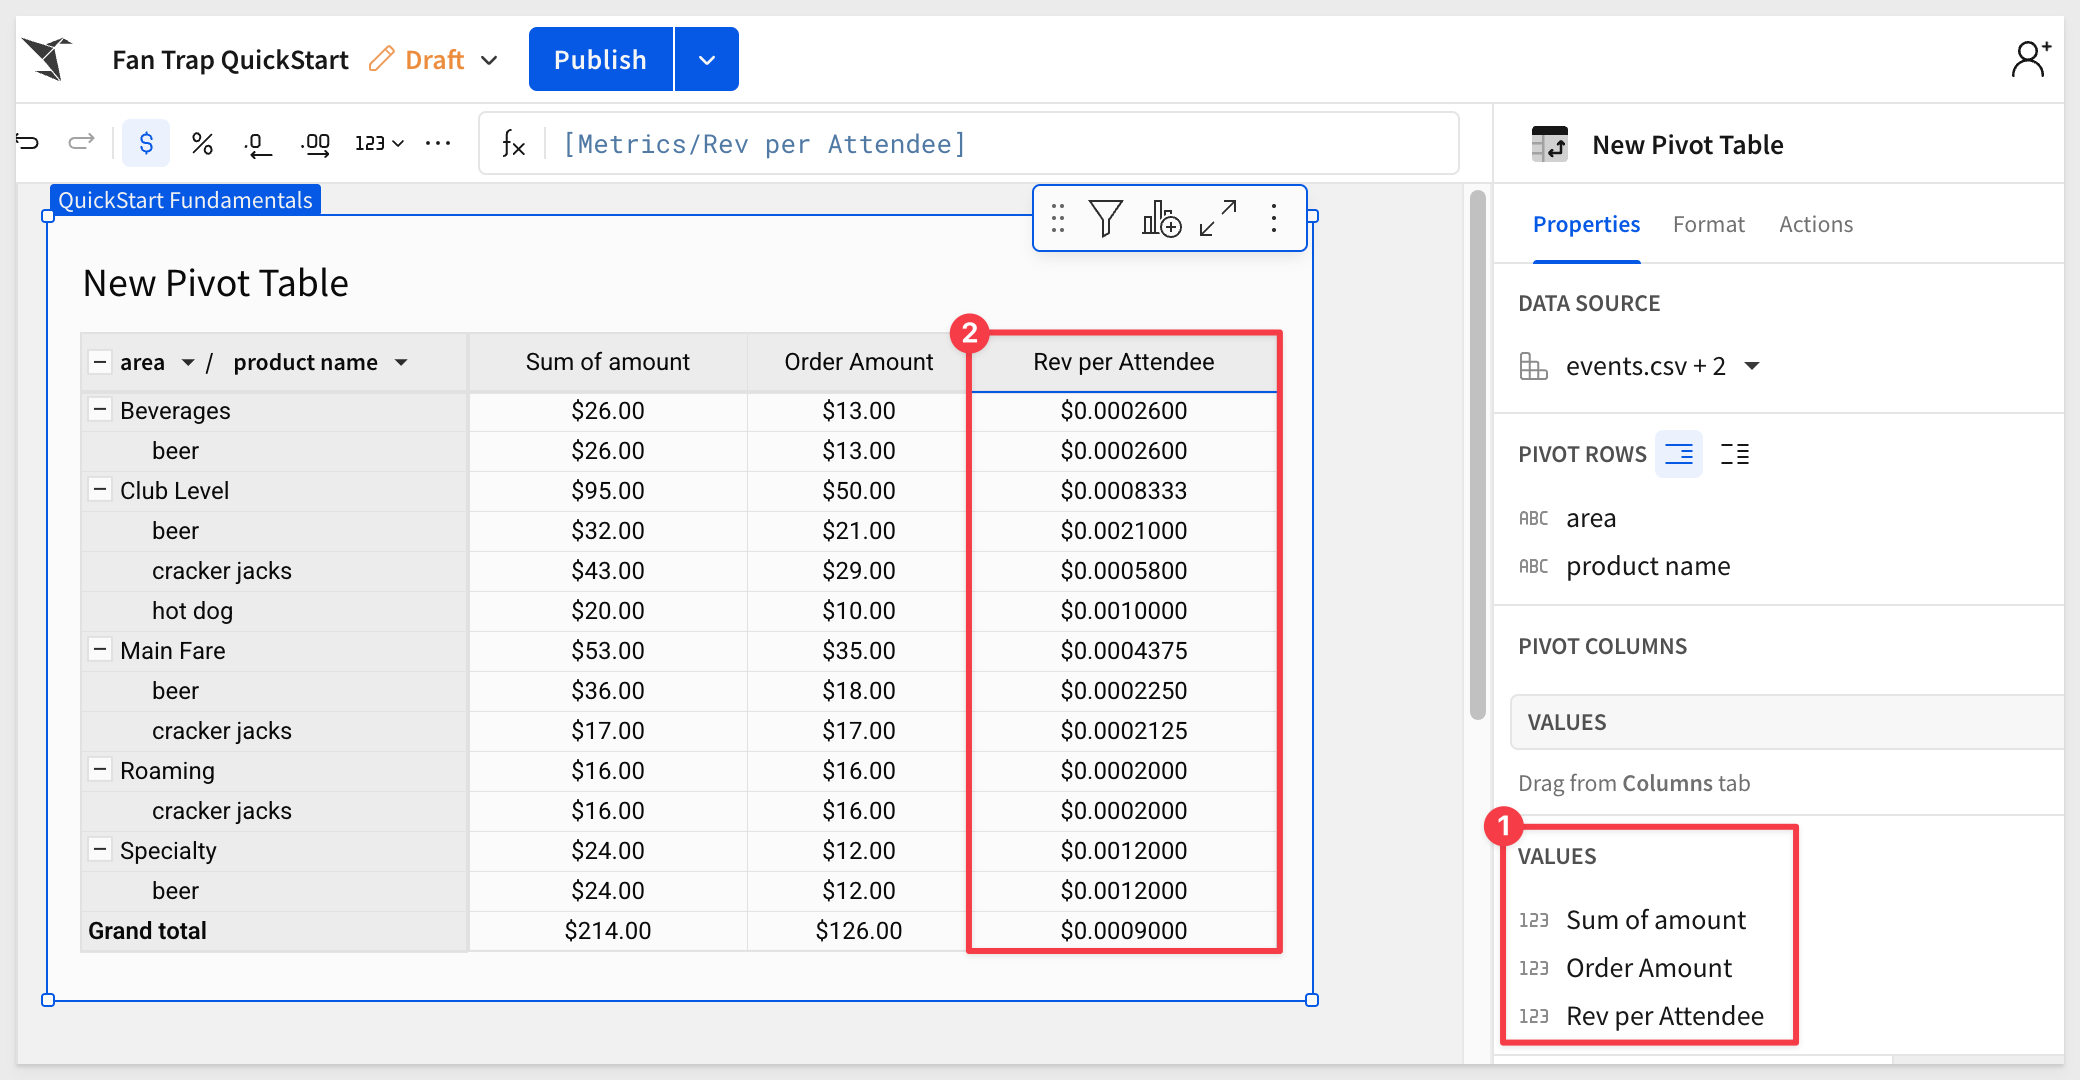
Task: Click the Publish button
Action: tap(600, 59)
